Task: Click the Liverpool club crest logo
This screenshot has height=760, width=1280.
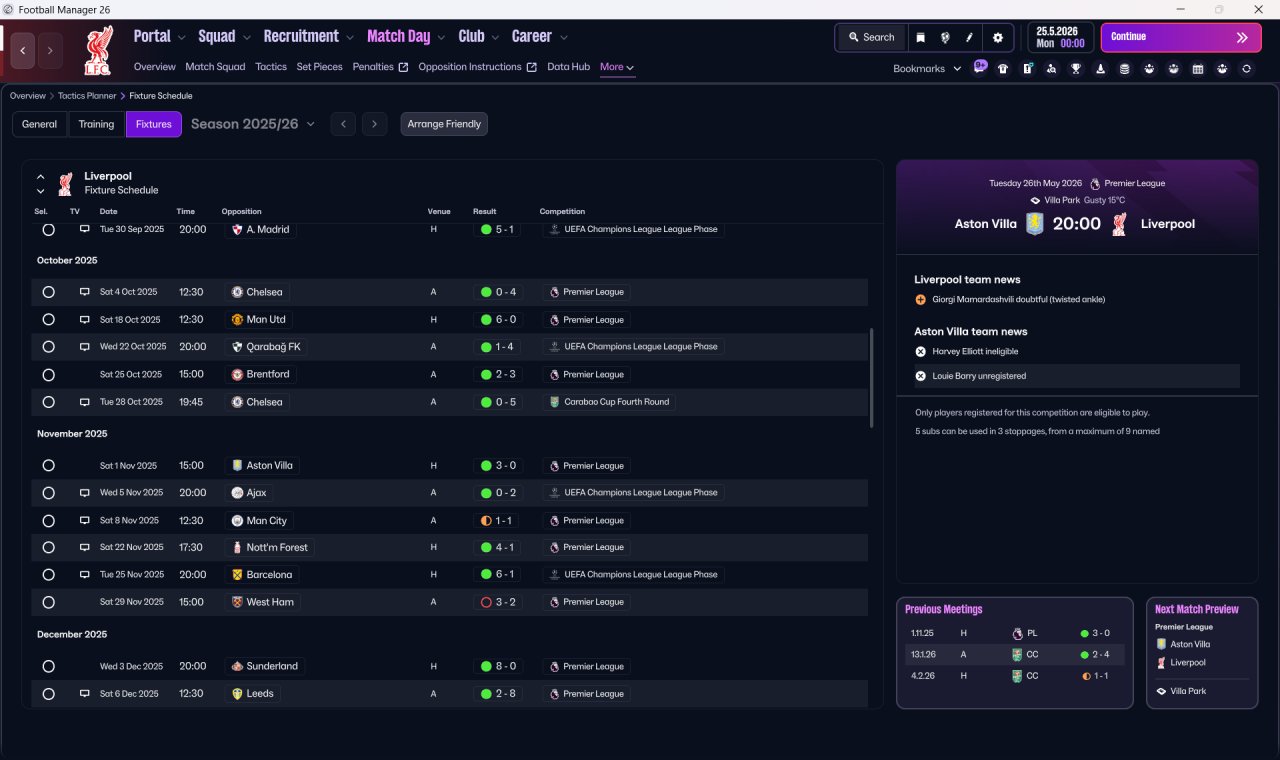Action: pyautogui.click(x=100, y=50)
